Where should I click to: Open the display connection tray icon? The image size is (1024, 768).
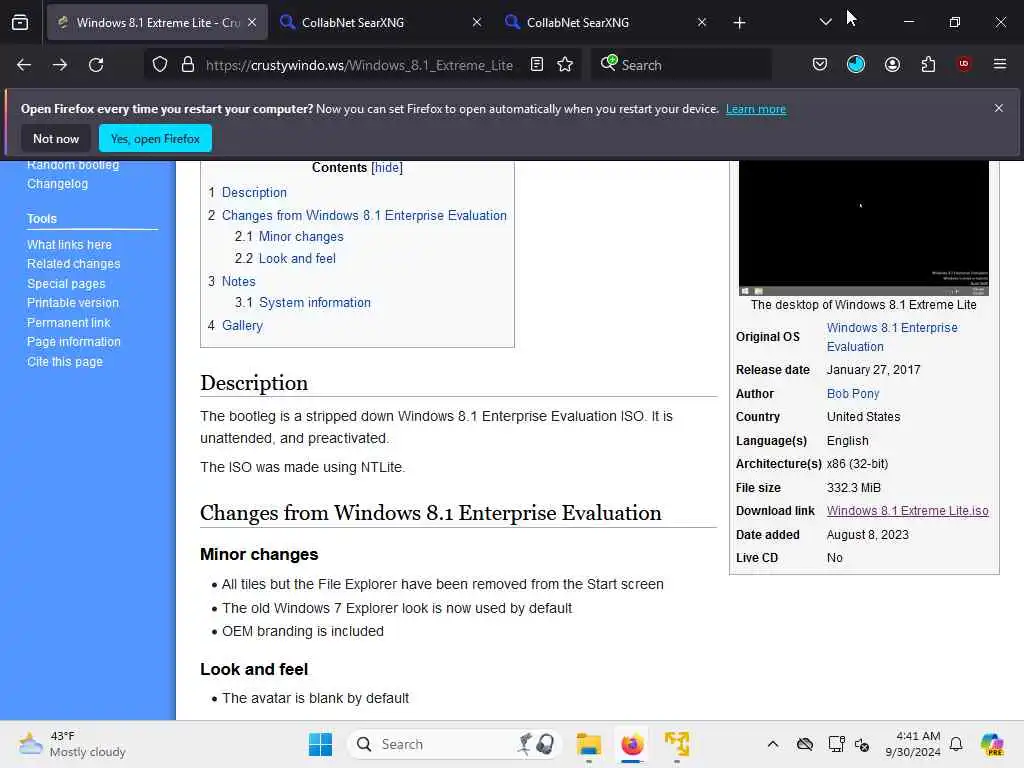[837, 744]
